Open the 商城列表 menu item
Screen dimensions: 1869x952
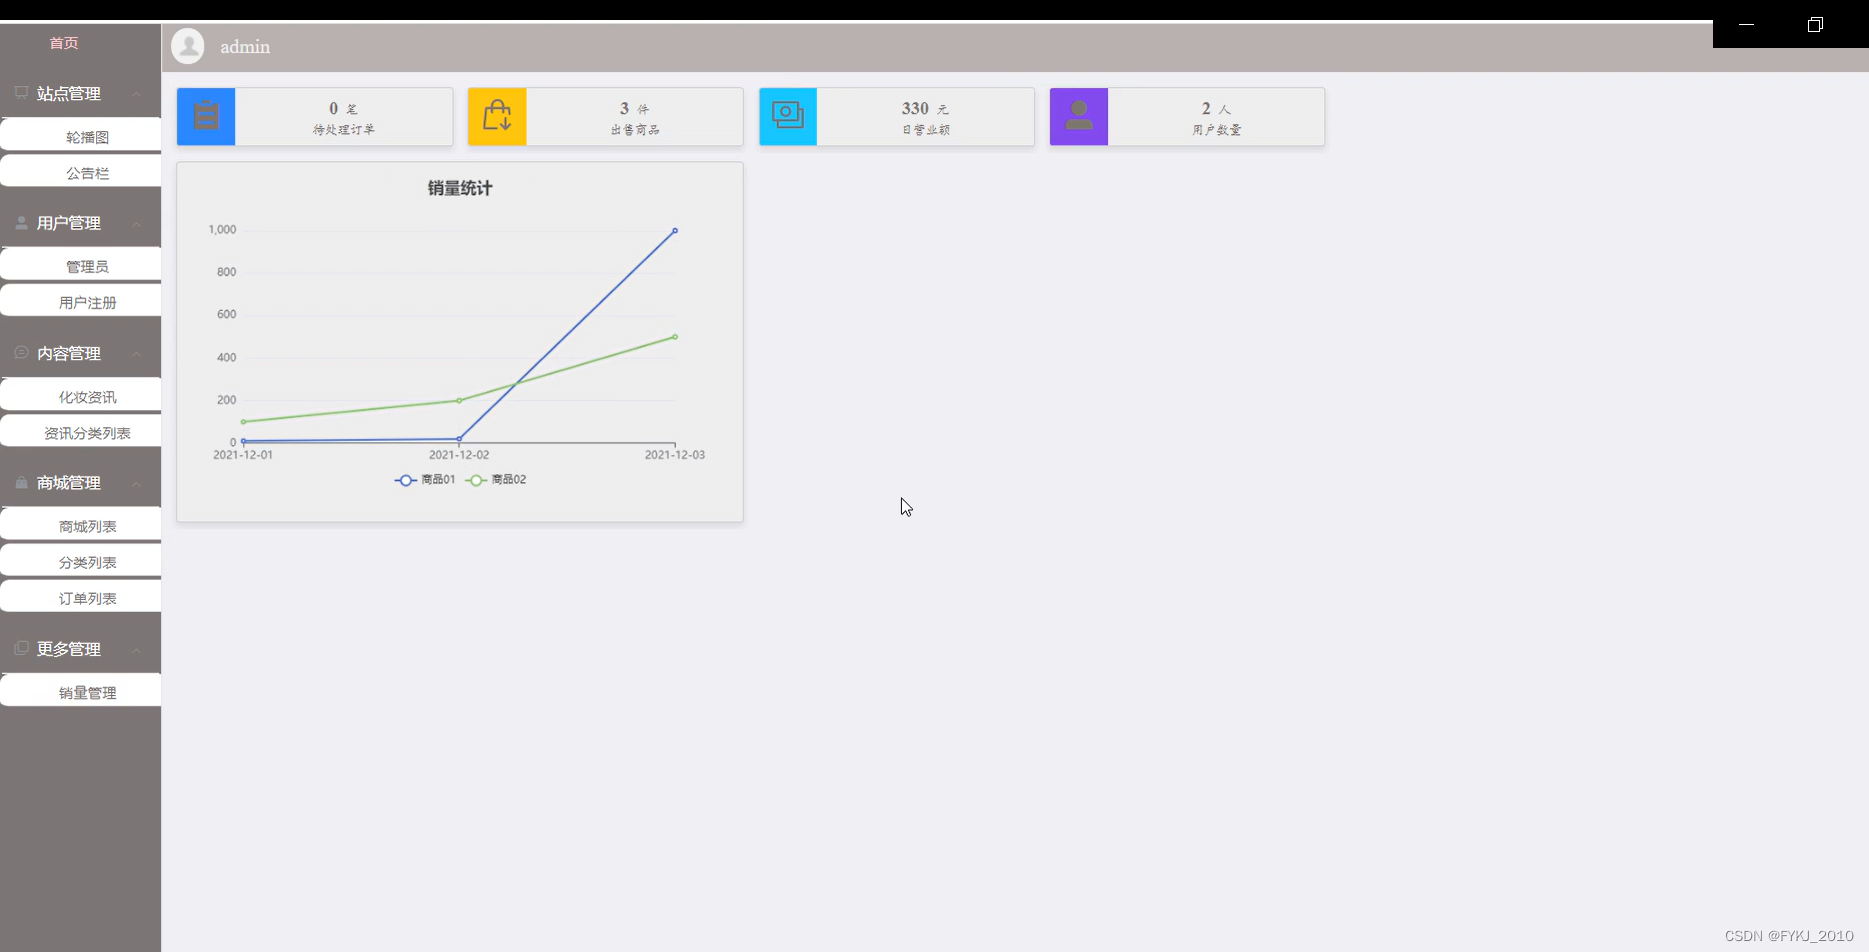80,524
